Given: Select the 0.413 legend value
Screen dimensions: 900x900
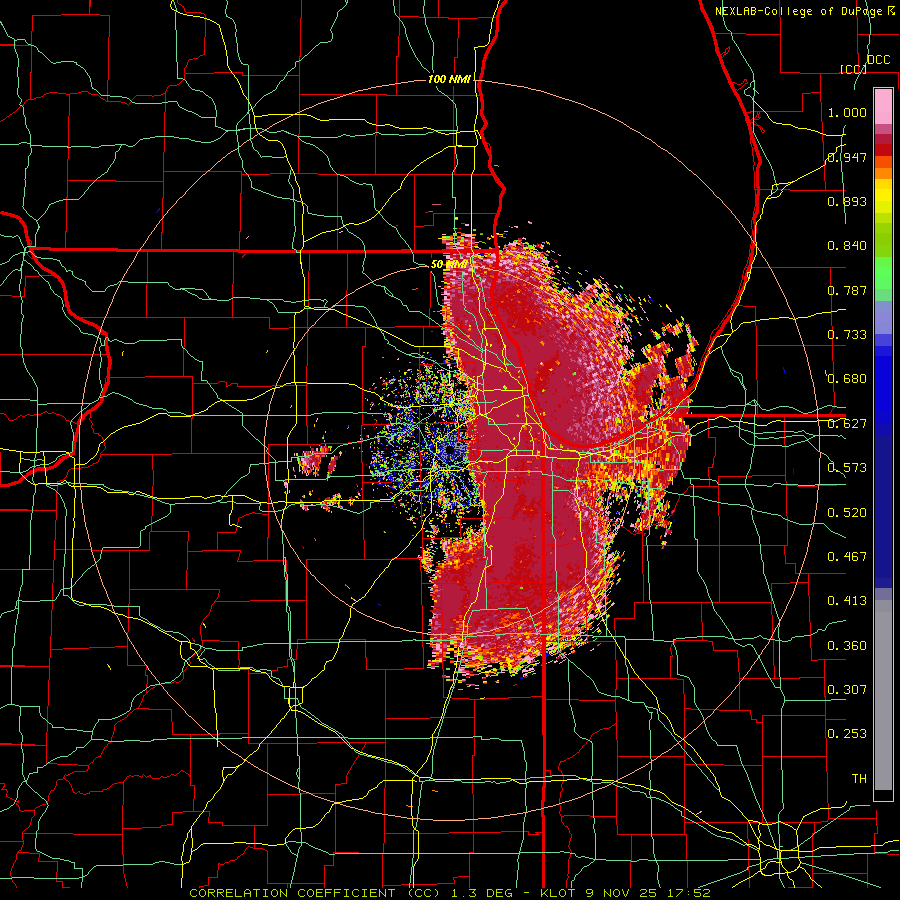Looking at the screenshot, I should point(847,600).
